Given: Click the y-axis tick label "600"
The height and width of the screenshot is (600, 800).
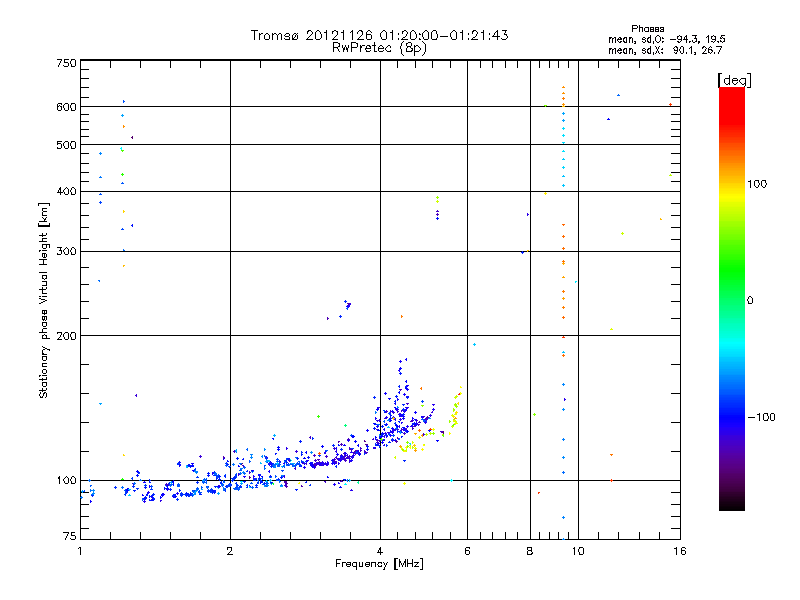Looking at the screenshot, I should (x=66, y=107).
